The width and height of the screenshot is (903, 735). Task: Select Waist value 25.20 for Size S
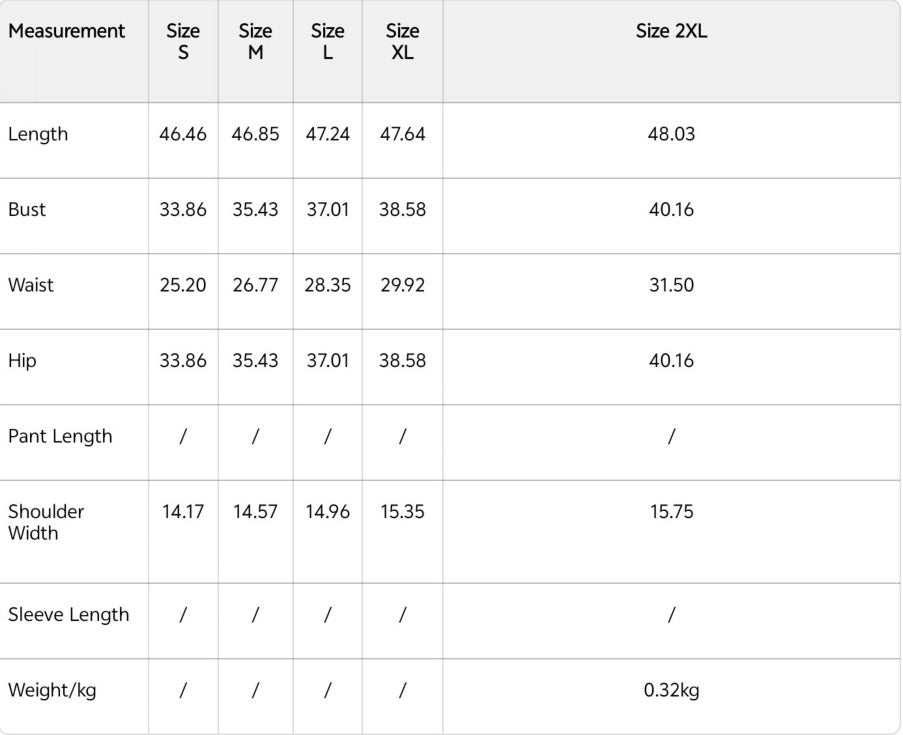tap(183, 285)
